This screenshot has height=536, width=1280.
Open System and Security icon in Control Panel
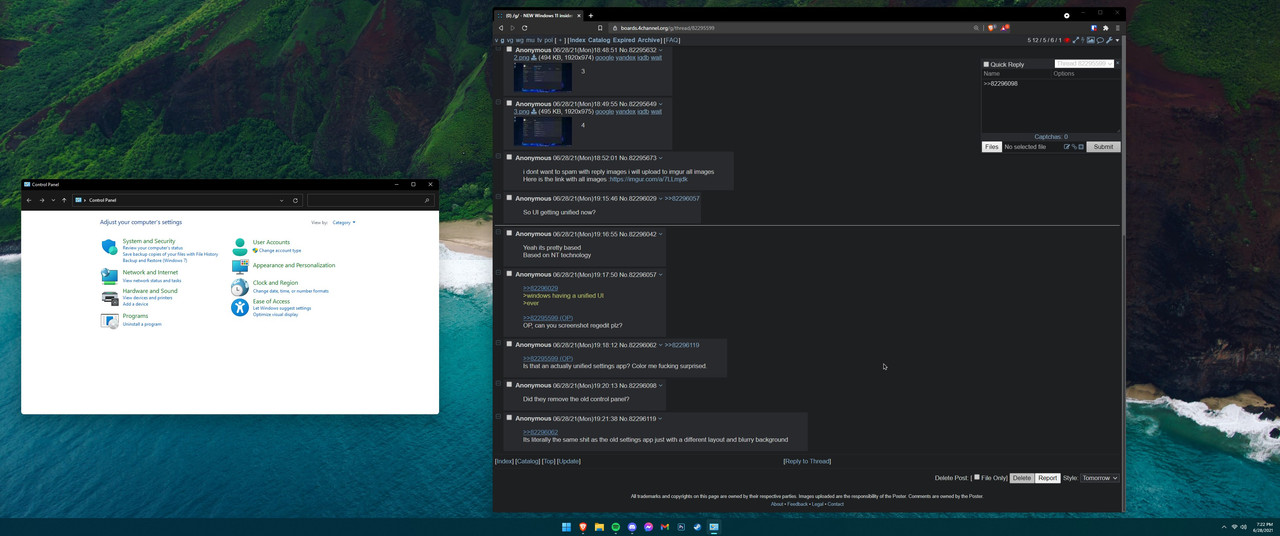click(x=109, y=247)
